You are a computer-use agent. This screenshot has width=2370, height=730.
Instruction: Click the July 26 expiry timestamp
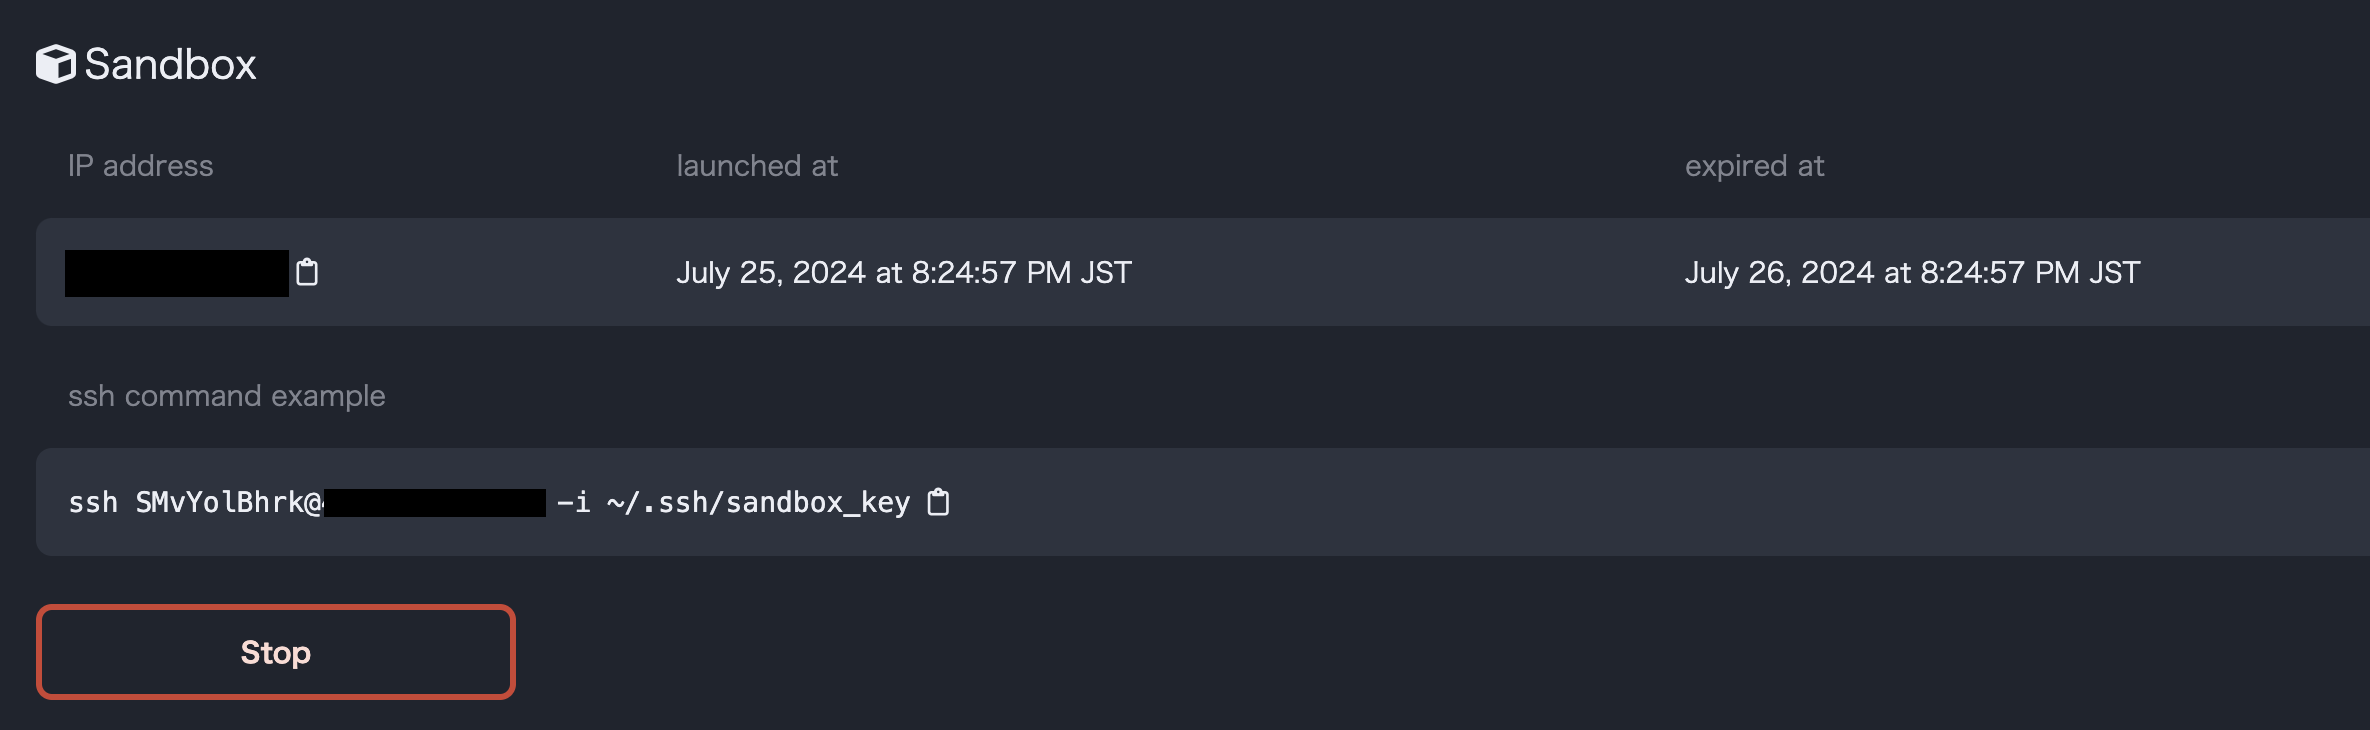coord(1911,272)
